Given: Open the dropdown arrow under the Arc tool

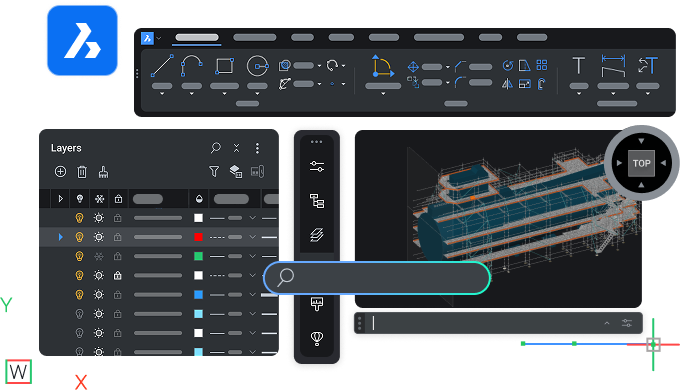Looking at the screenshot, I should pos(191,94).
